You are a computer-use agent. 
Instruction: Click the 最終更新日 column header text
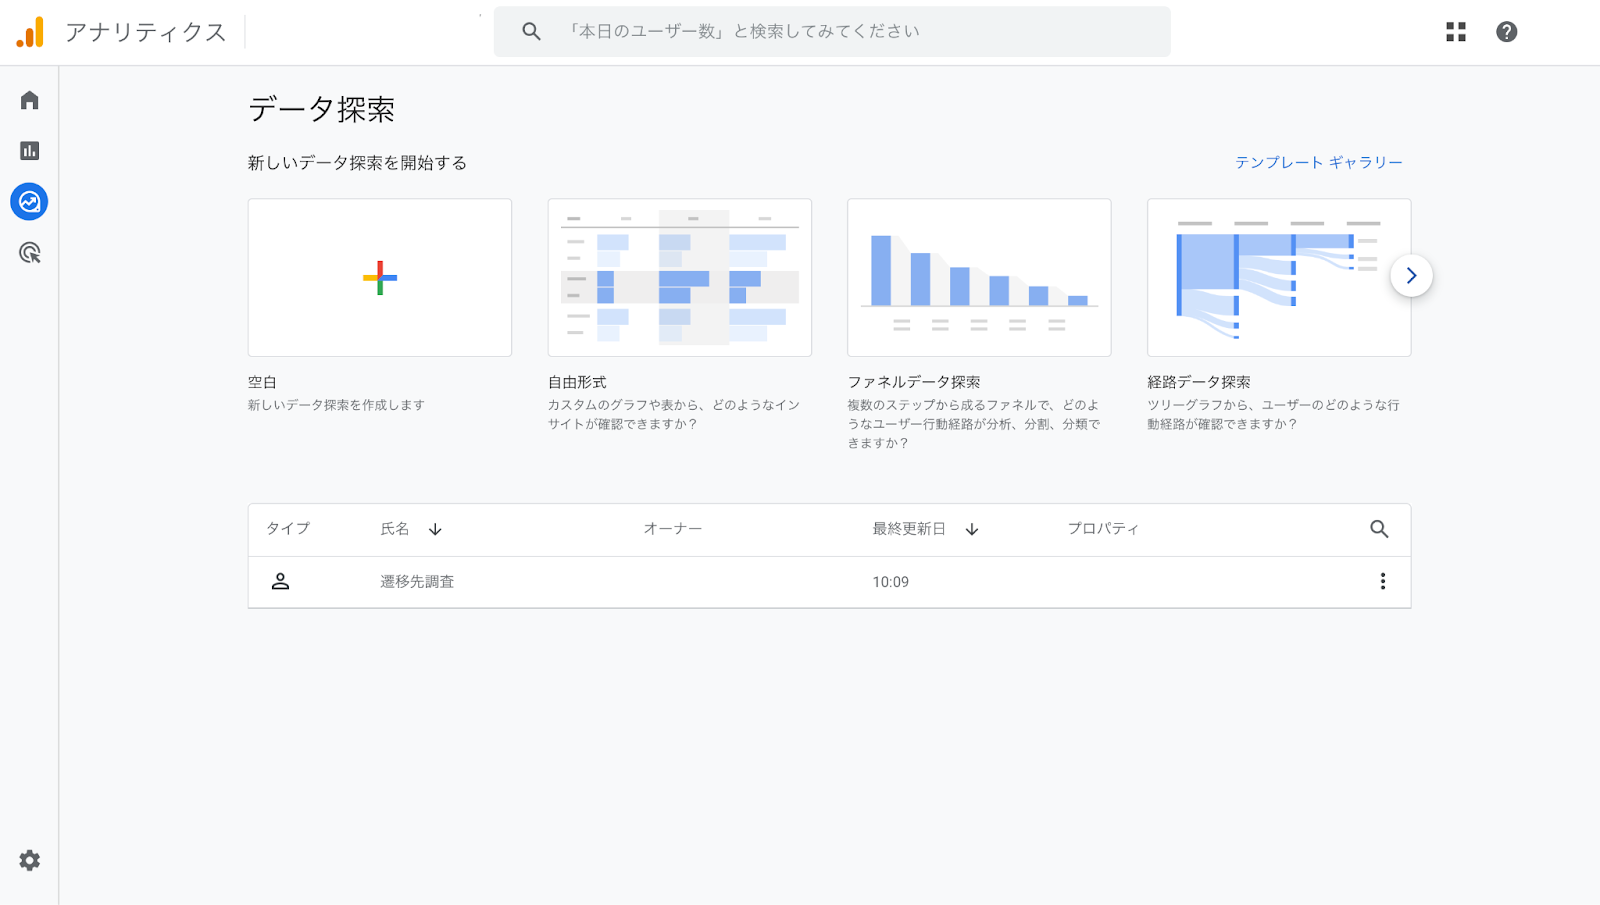pos(909,529)
